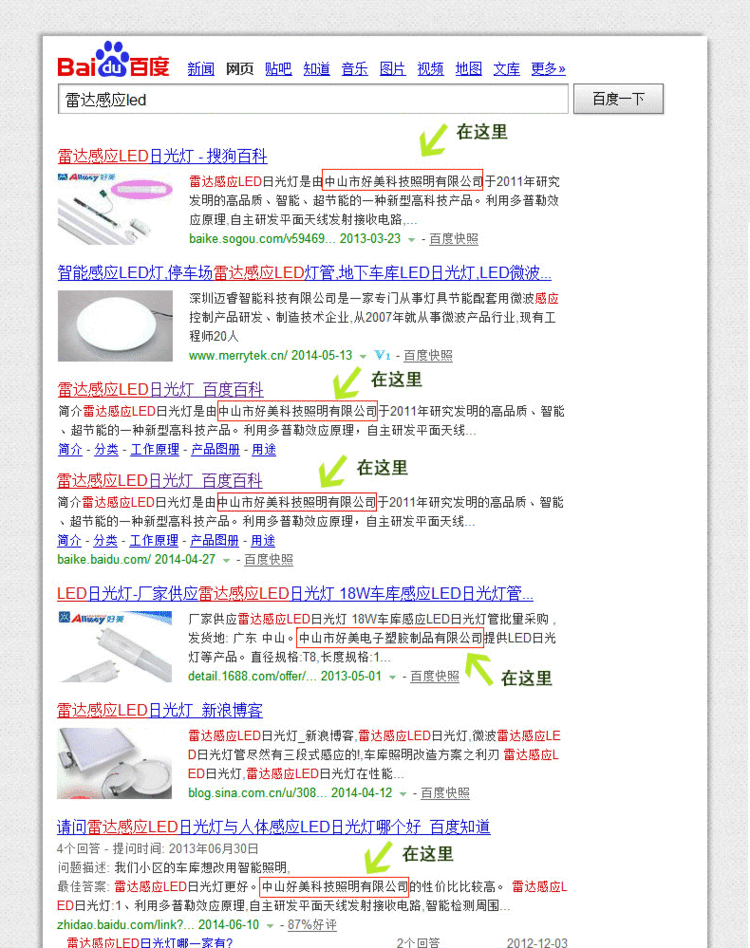The width and height of the screenshot is (750, 948).
Task: Switch to the 新闻 tab
Action: (x=201, y=69)
